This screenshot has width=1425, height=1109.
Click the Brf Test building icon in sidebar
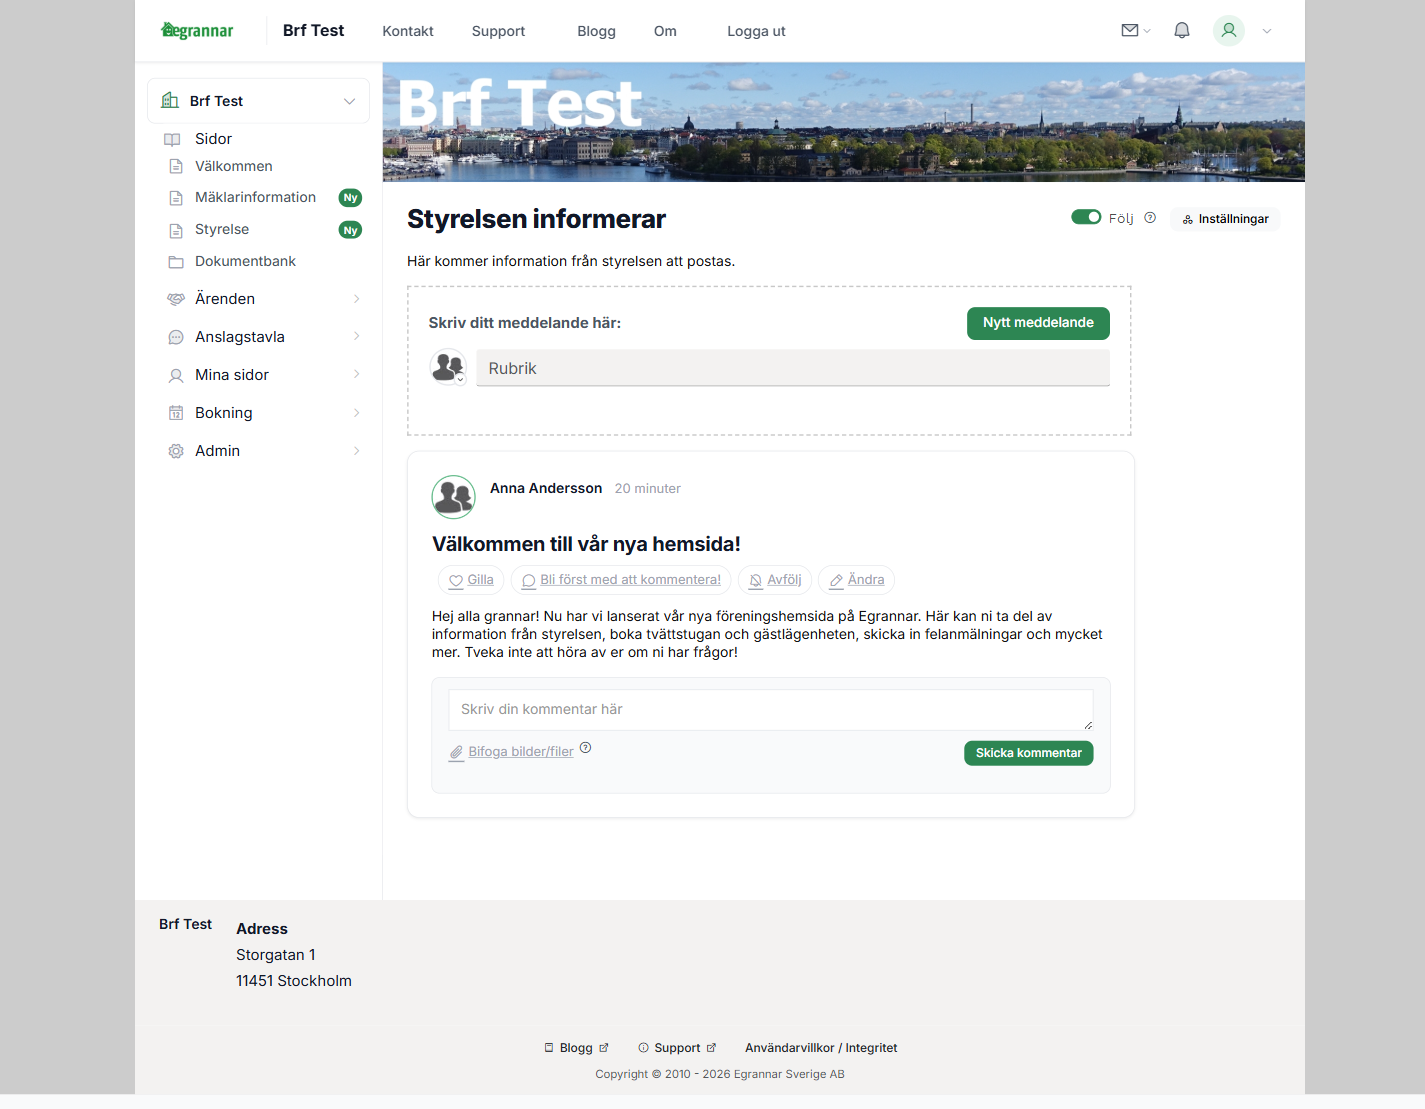(x=170, y=100)
